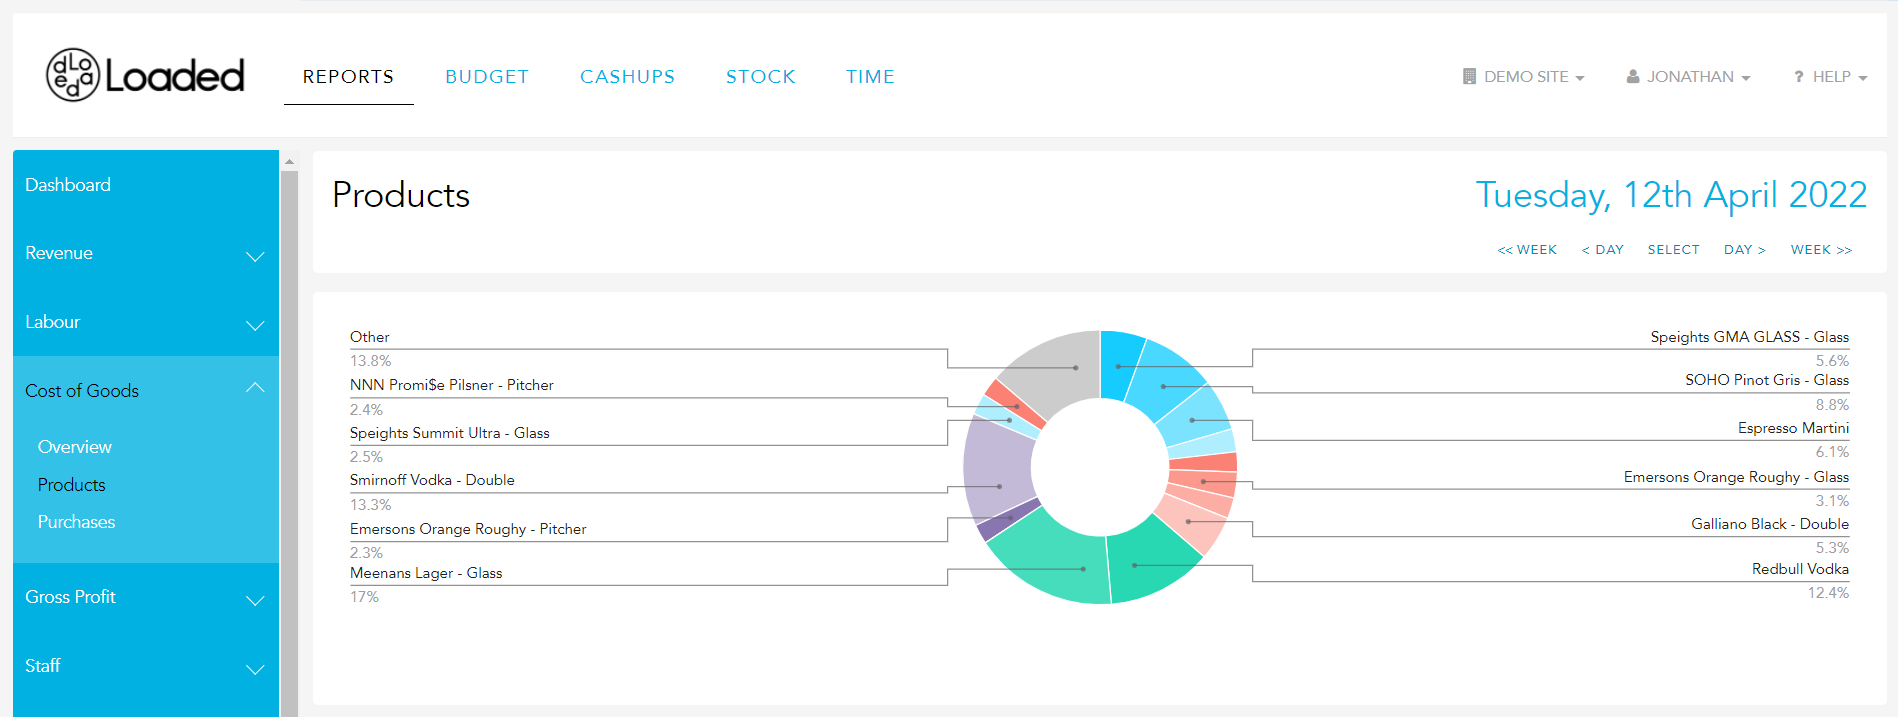
Task: Switch to the Budget tab
Action: [x=487, y=77]
